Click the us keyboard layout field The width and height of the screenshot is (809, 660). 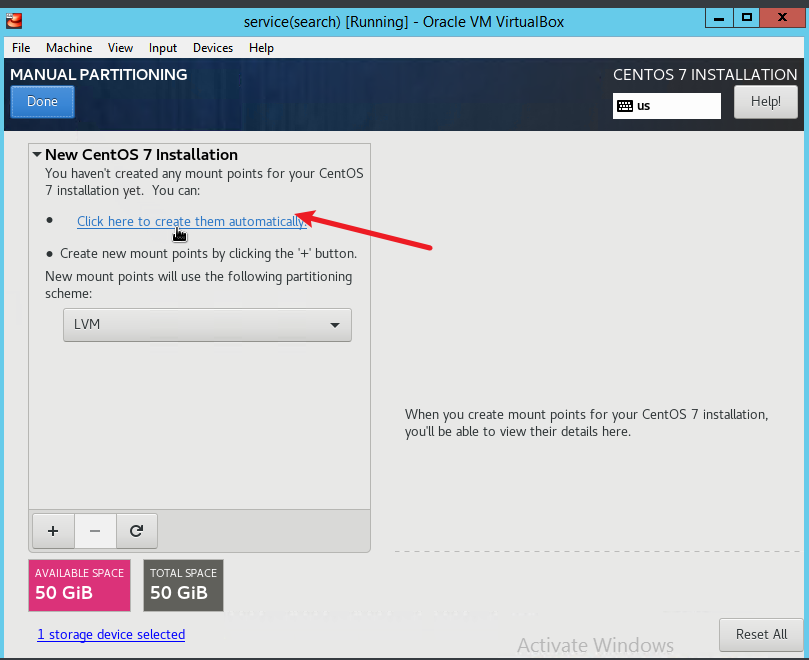[667, 106]
